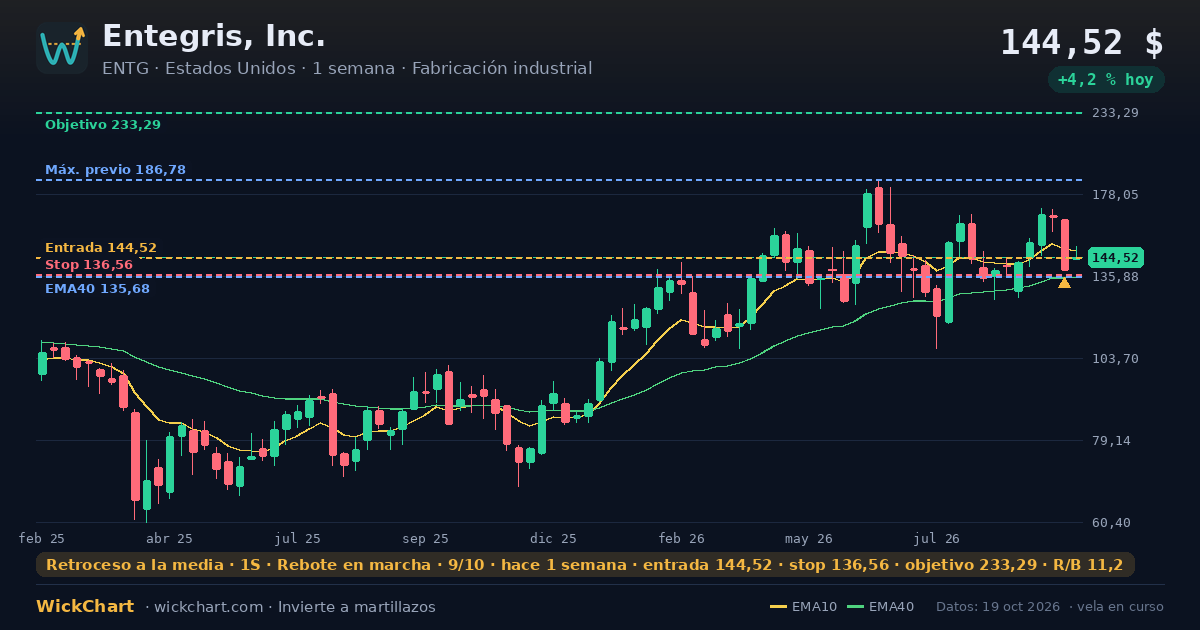1200x630 pixels.
Task: Select the EMA40 green legend entry
Action: point(880,607)
